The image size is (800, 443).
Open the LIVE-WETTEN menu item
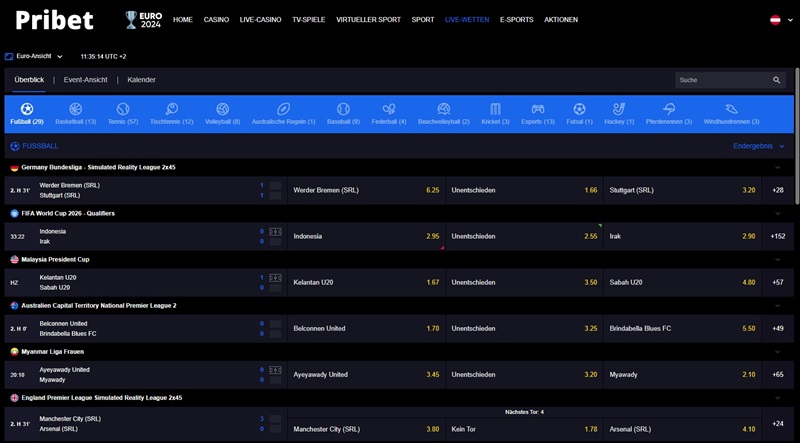pyautogui.click(x=467, y=20)
